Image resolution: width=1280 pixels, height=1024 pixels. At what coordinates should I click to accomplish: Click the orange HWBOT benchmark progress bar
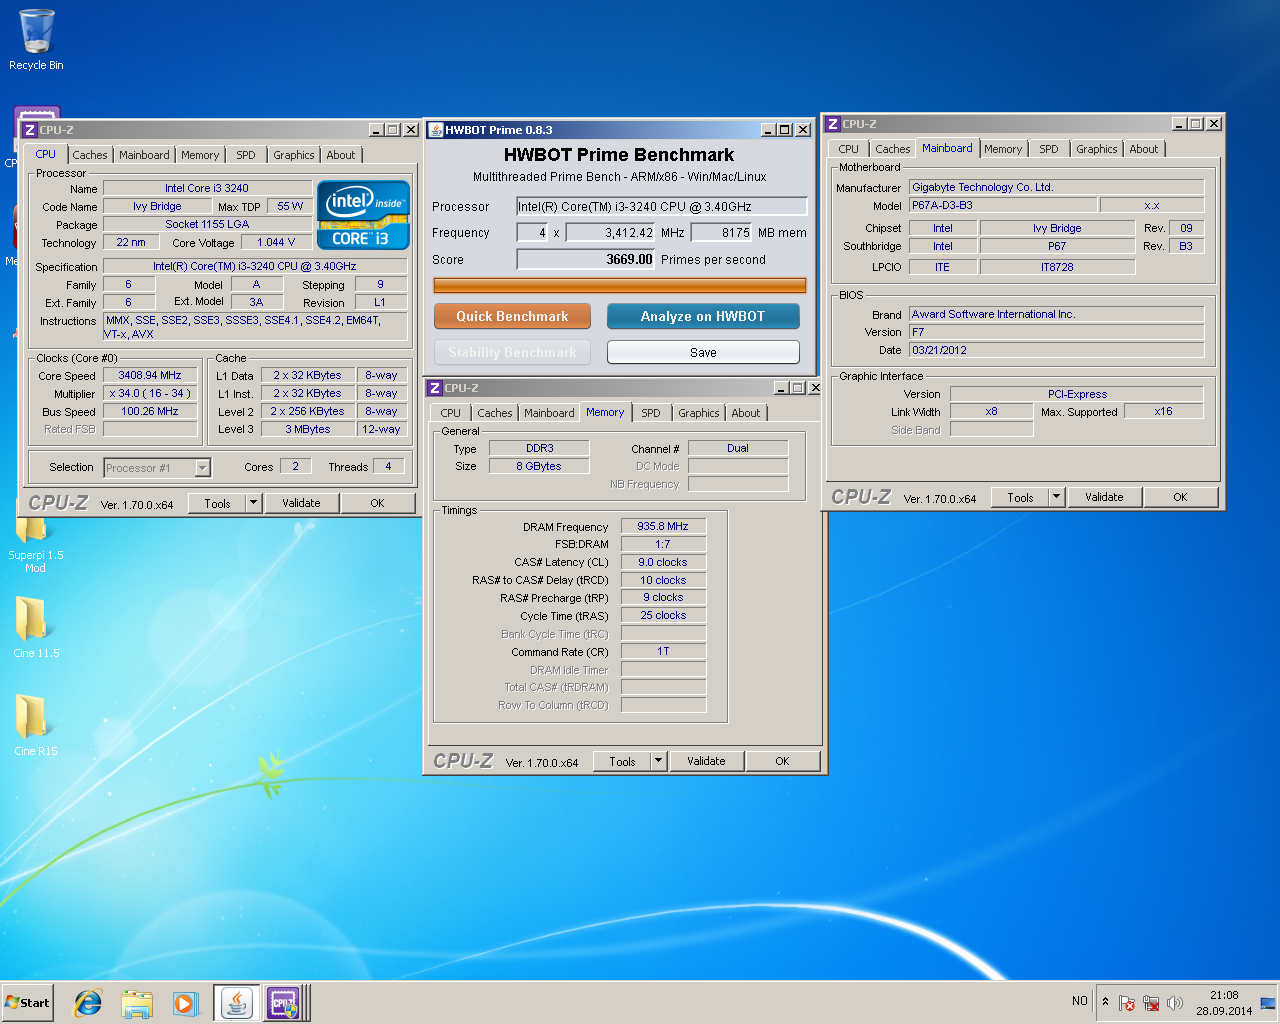click(x=620, y=285)
